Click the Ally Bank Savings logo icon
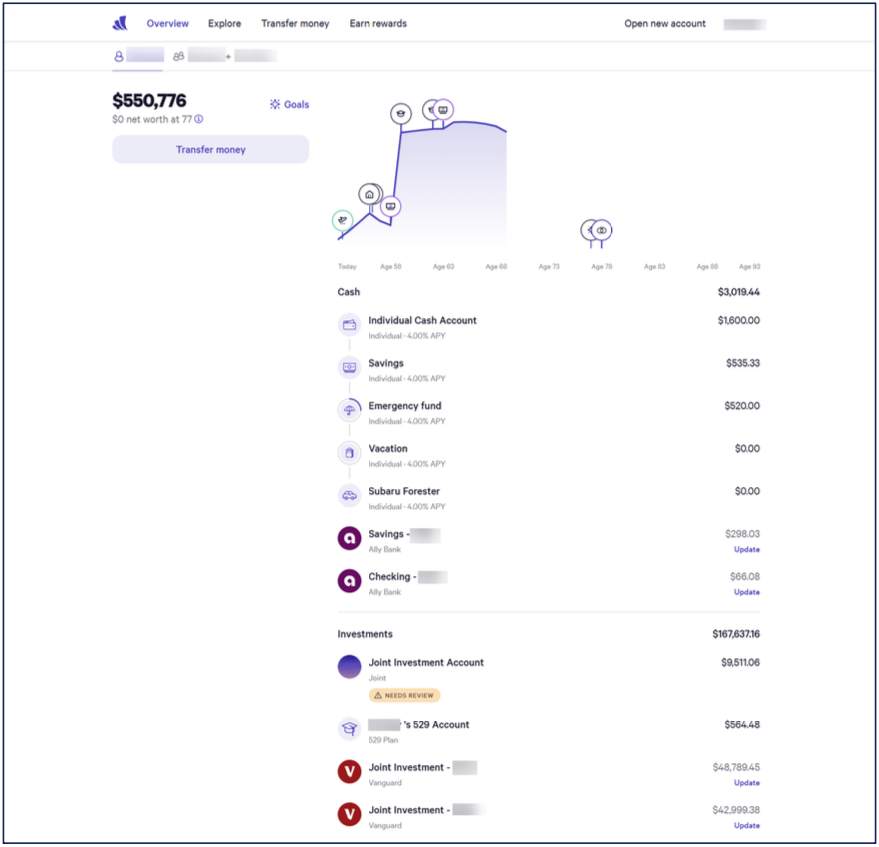 (349, 538)
